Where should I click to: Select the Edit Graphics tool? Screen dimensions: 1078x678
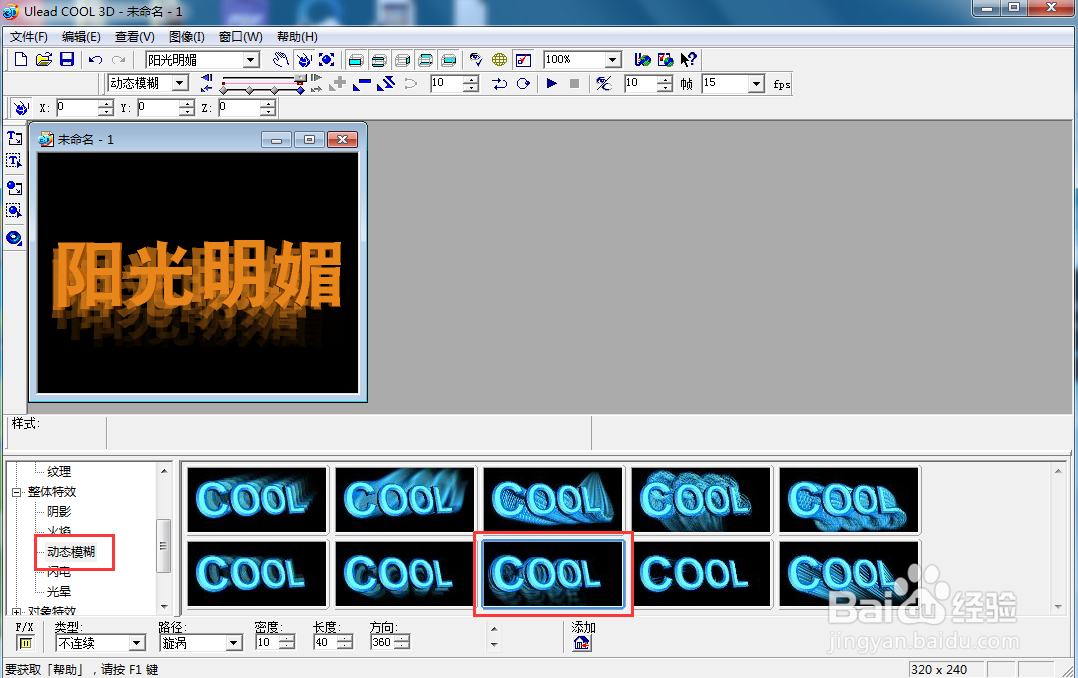[x=14, y=210]
